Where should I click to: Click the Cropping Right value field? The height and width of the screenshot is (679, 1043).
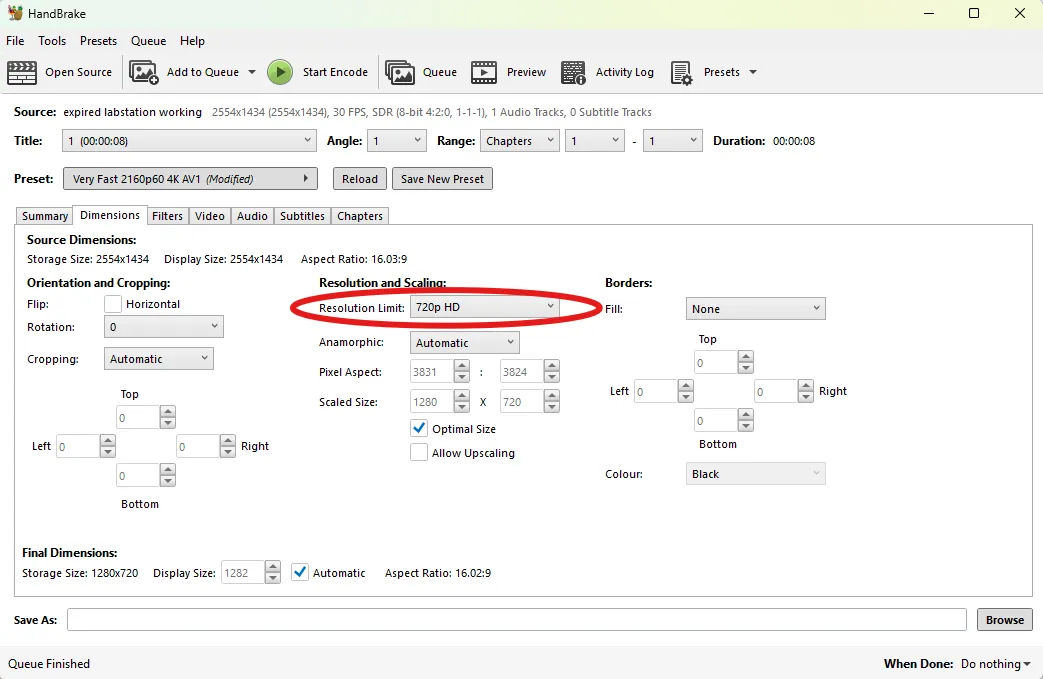click(198, 446)
